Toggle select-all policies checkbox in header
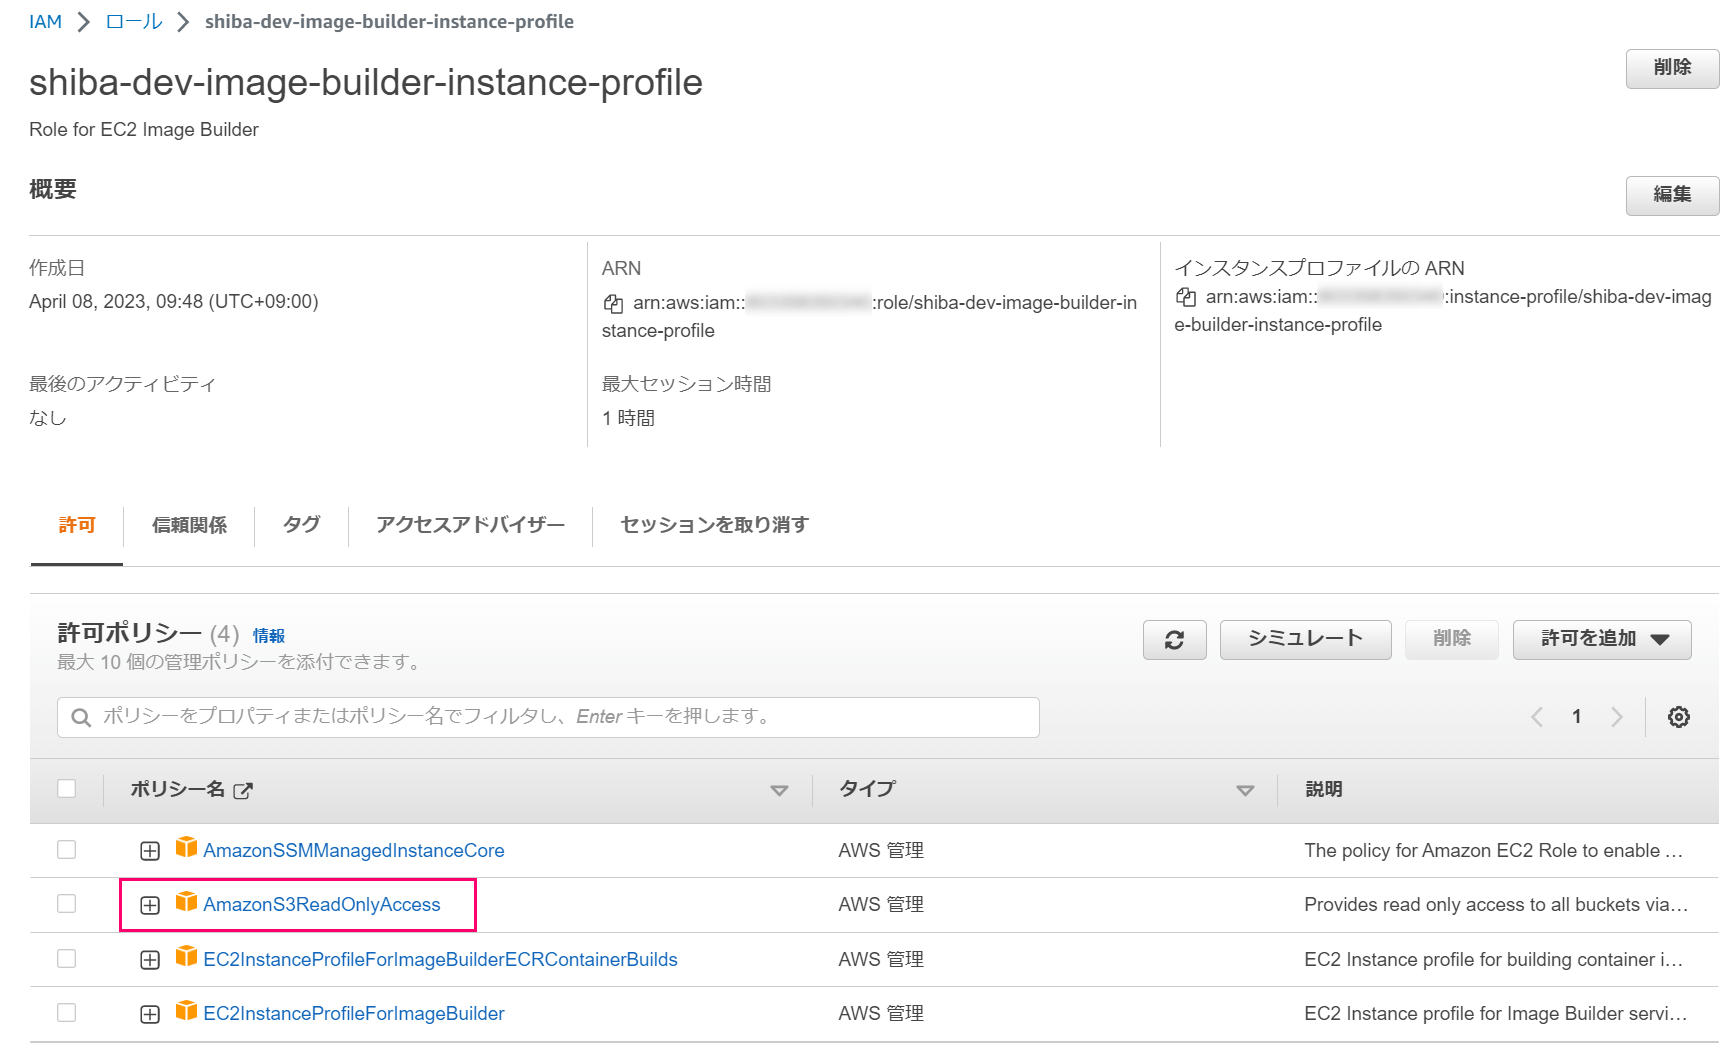Viewport: 1736px width, 1059px height. (x=67, y=789)
